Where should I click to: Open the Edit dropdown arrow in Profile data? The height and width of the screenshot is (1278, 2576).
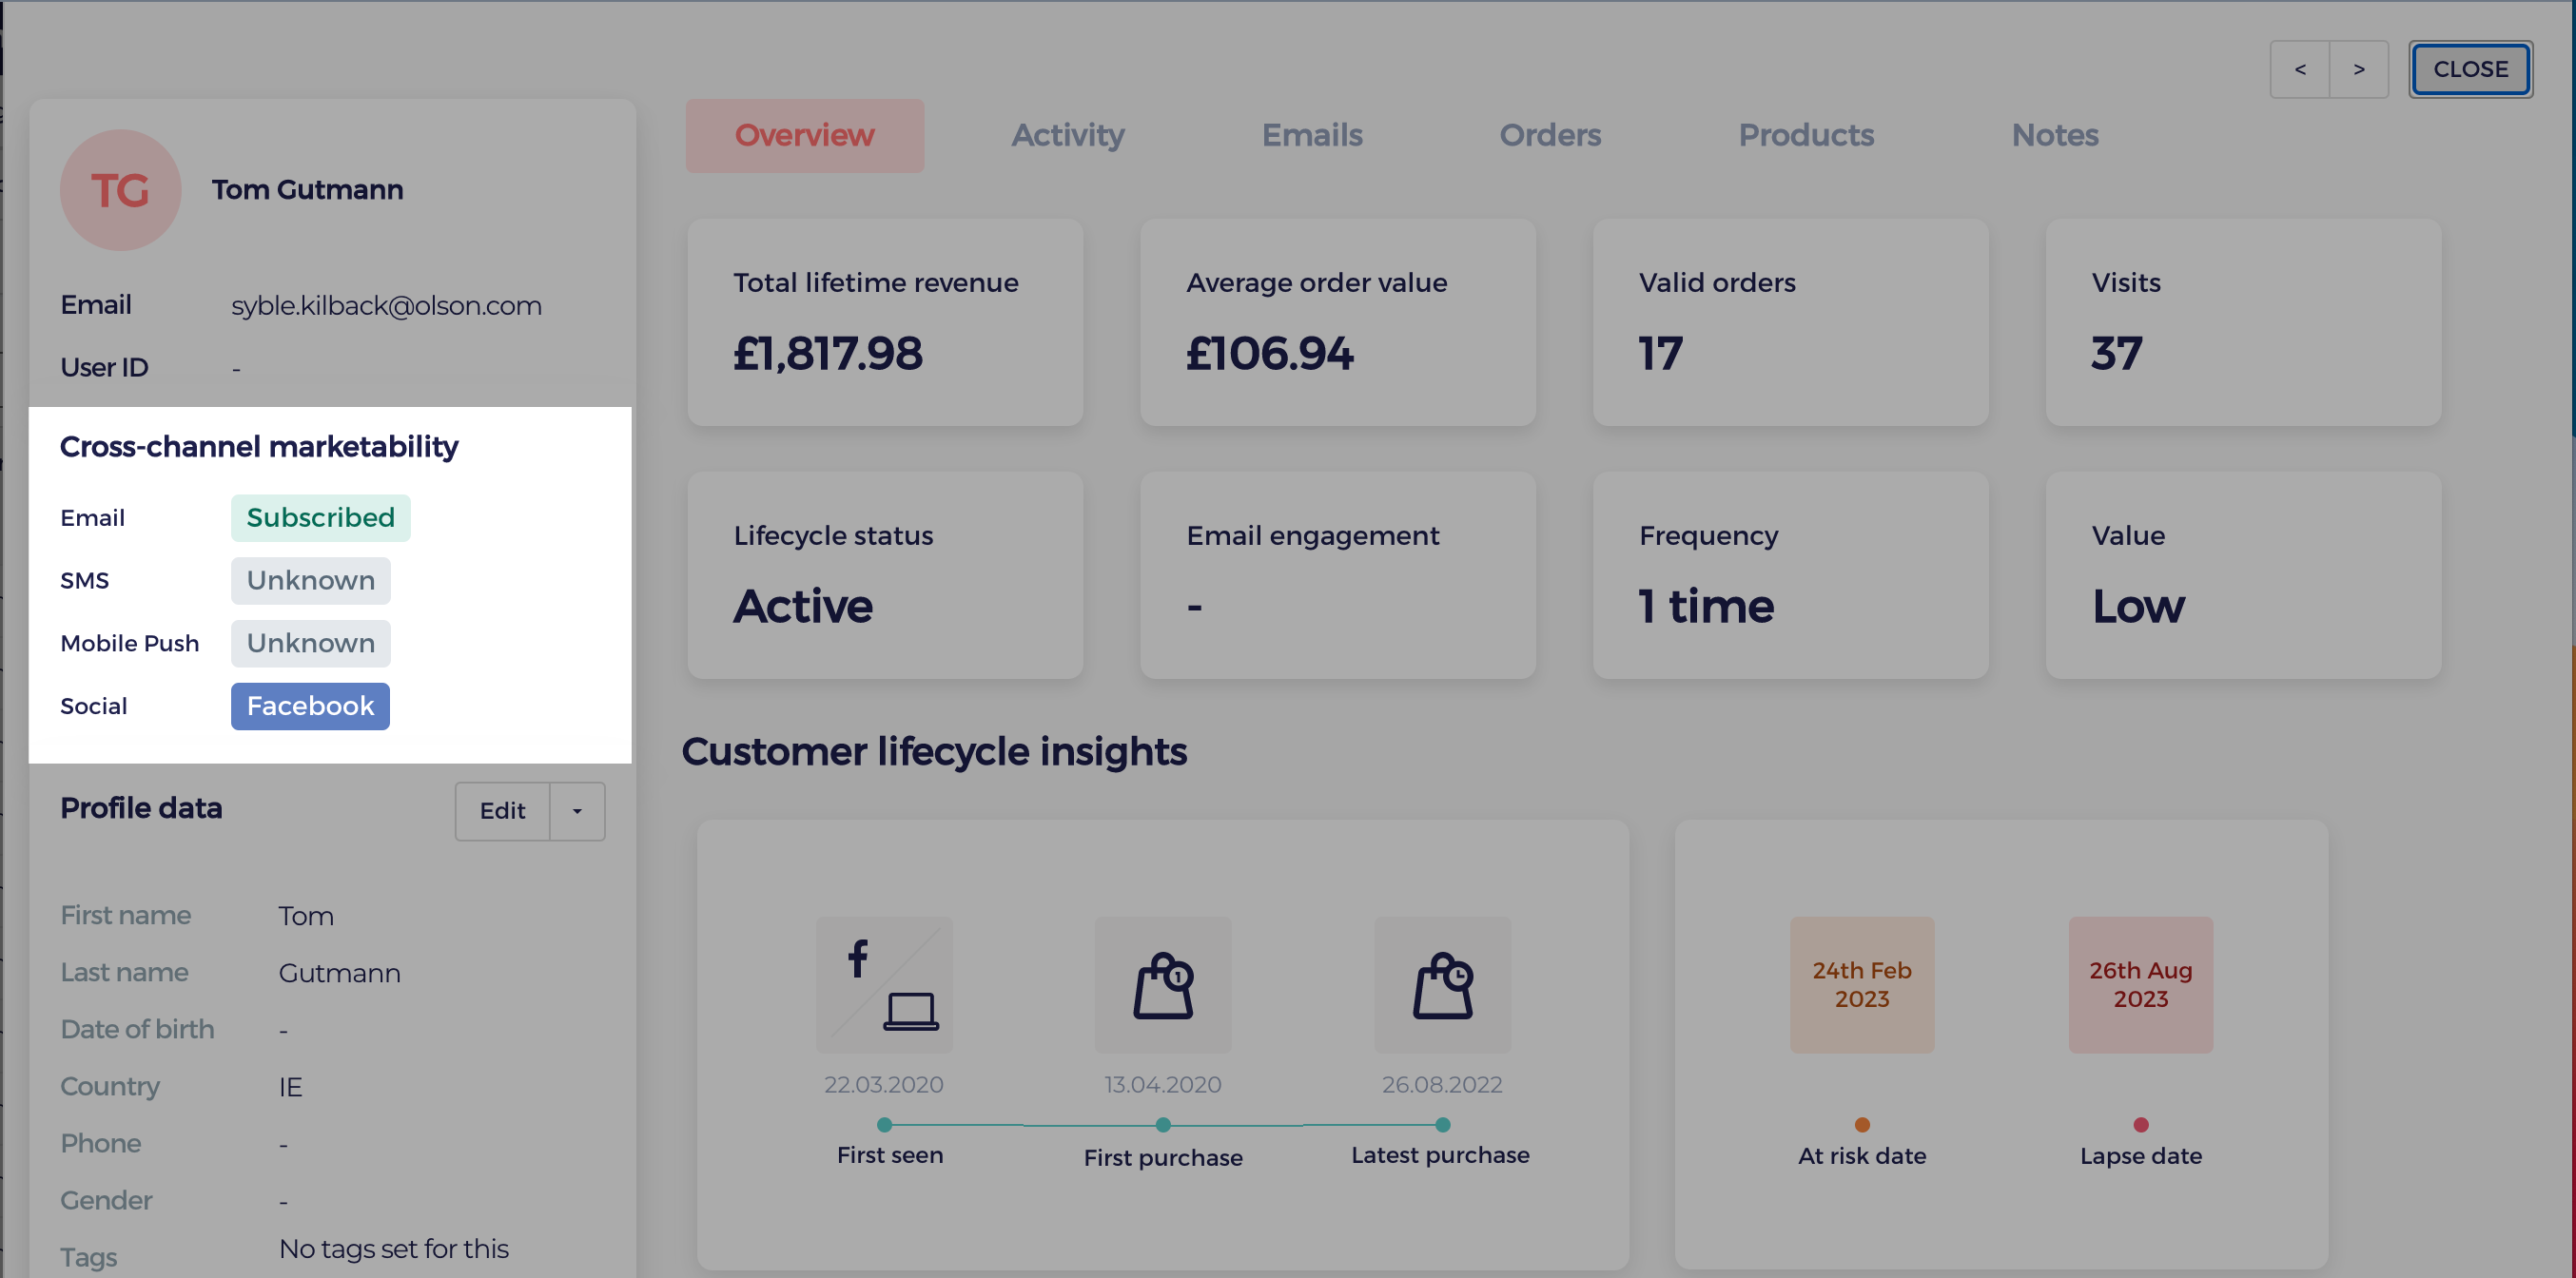[x=577, y=811]
